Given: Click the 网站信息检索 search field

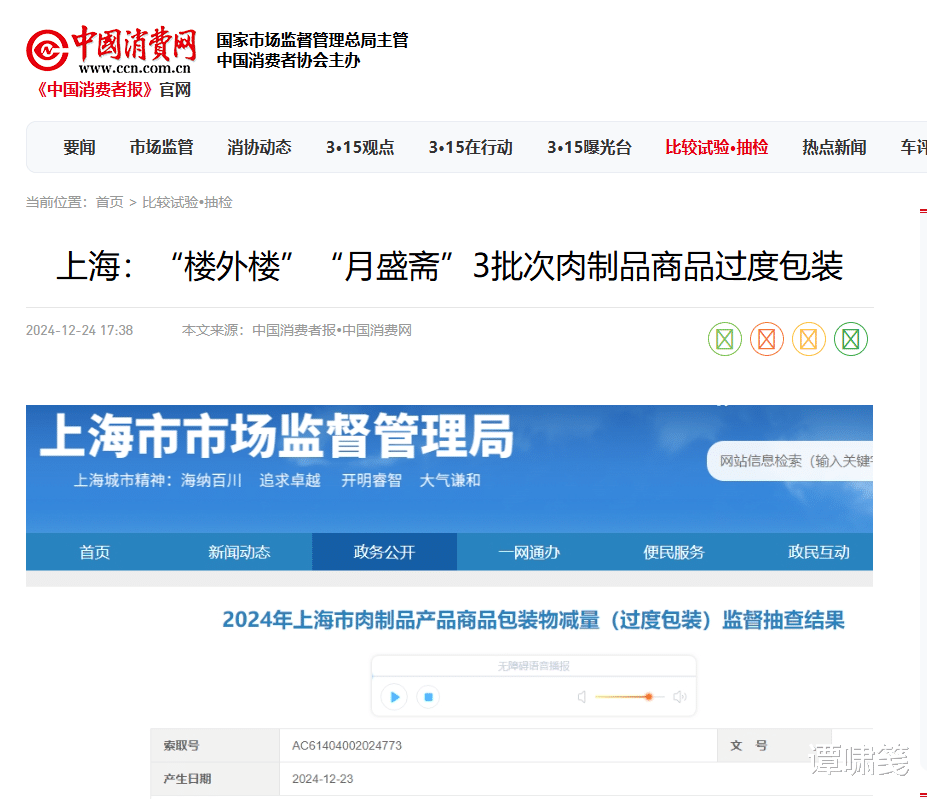Looking at the screenshot, I should [x=790, y=461].
